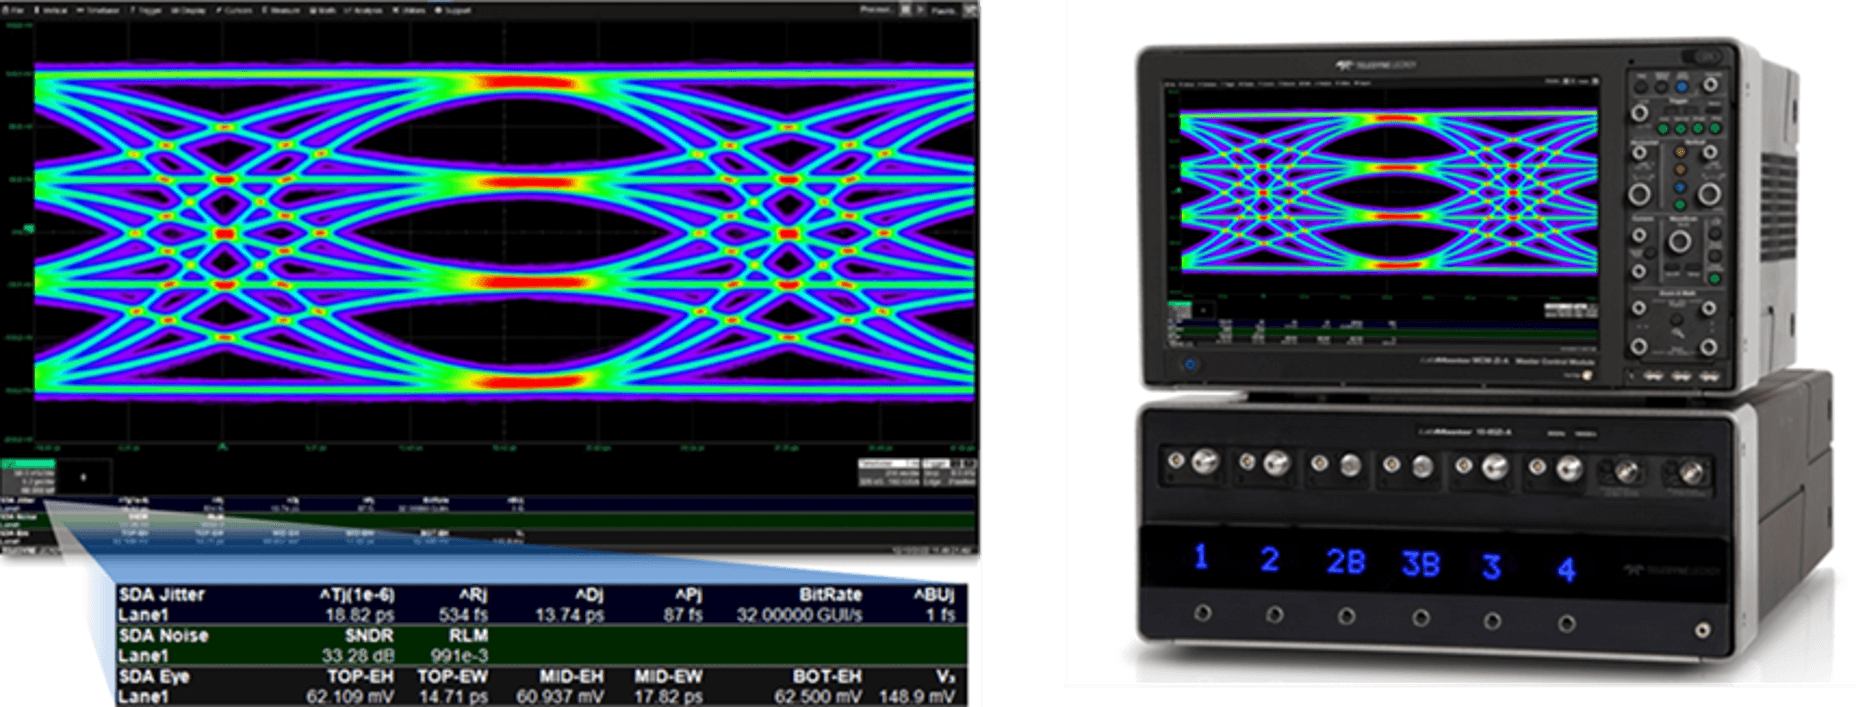Screen dimensions: 1856x707
Task: Click the Dj value 13.74 ps
Action: point(569,614)
